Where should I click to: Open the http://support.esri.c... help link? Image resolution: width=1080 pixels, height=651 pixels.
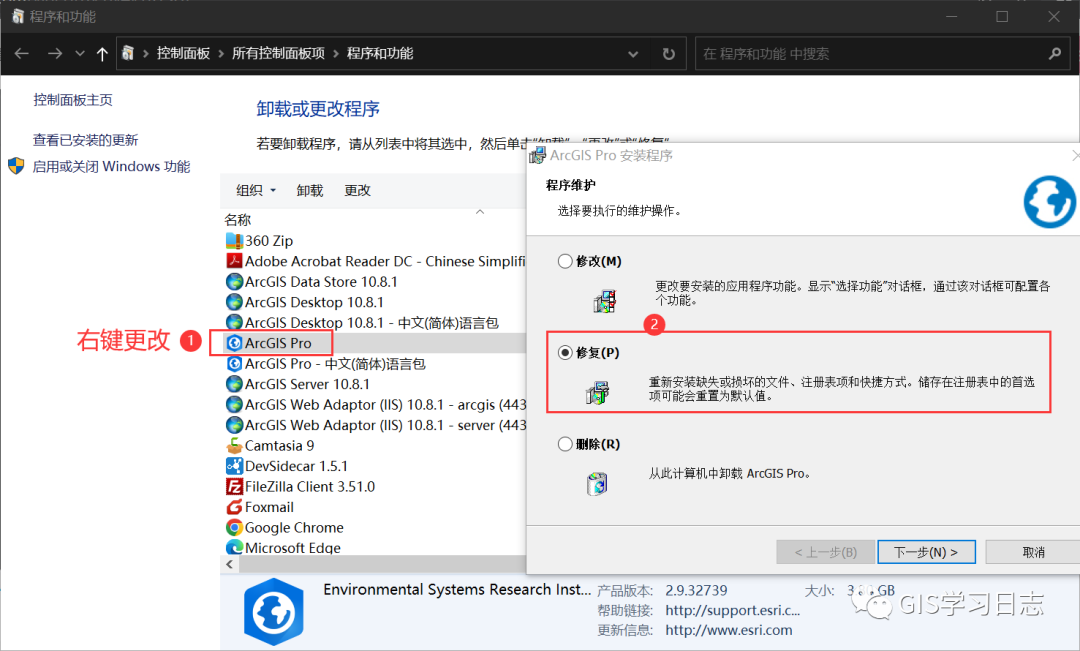(733, 610)
